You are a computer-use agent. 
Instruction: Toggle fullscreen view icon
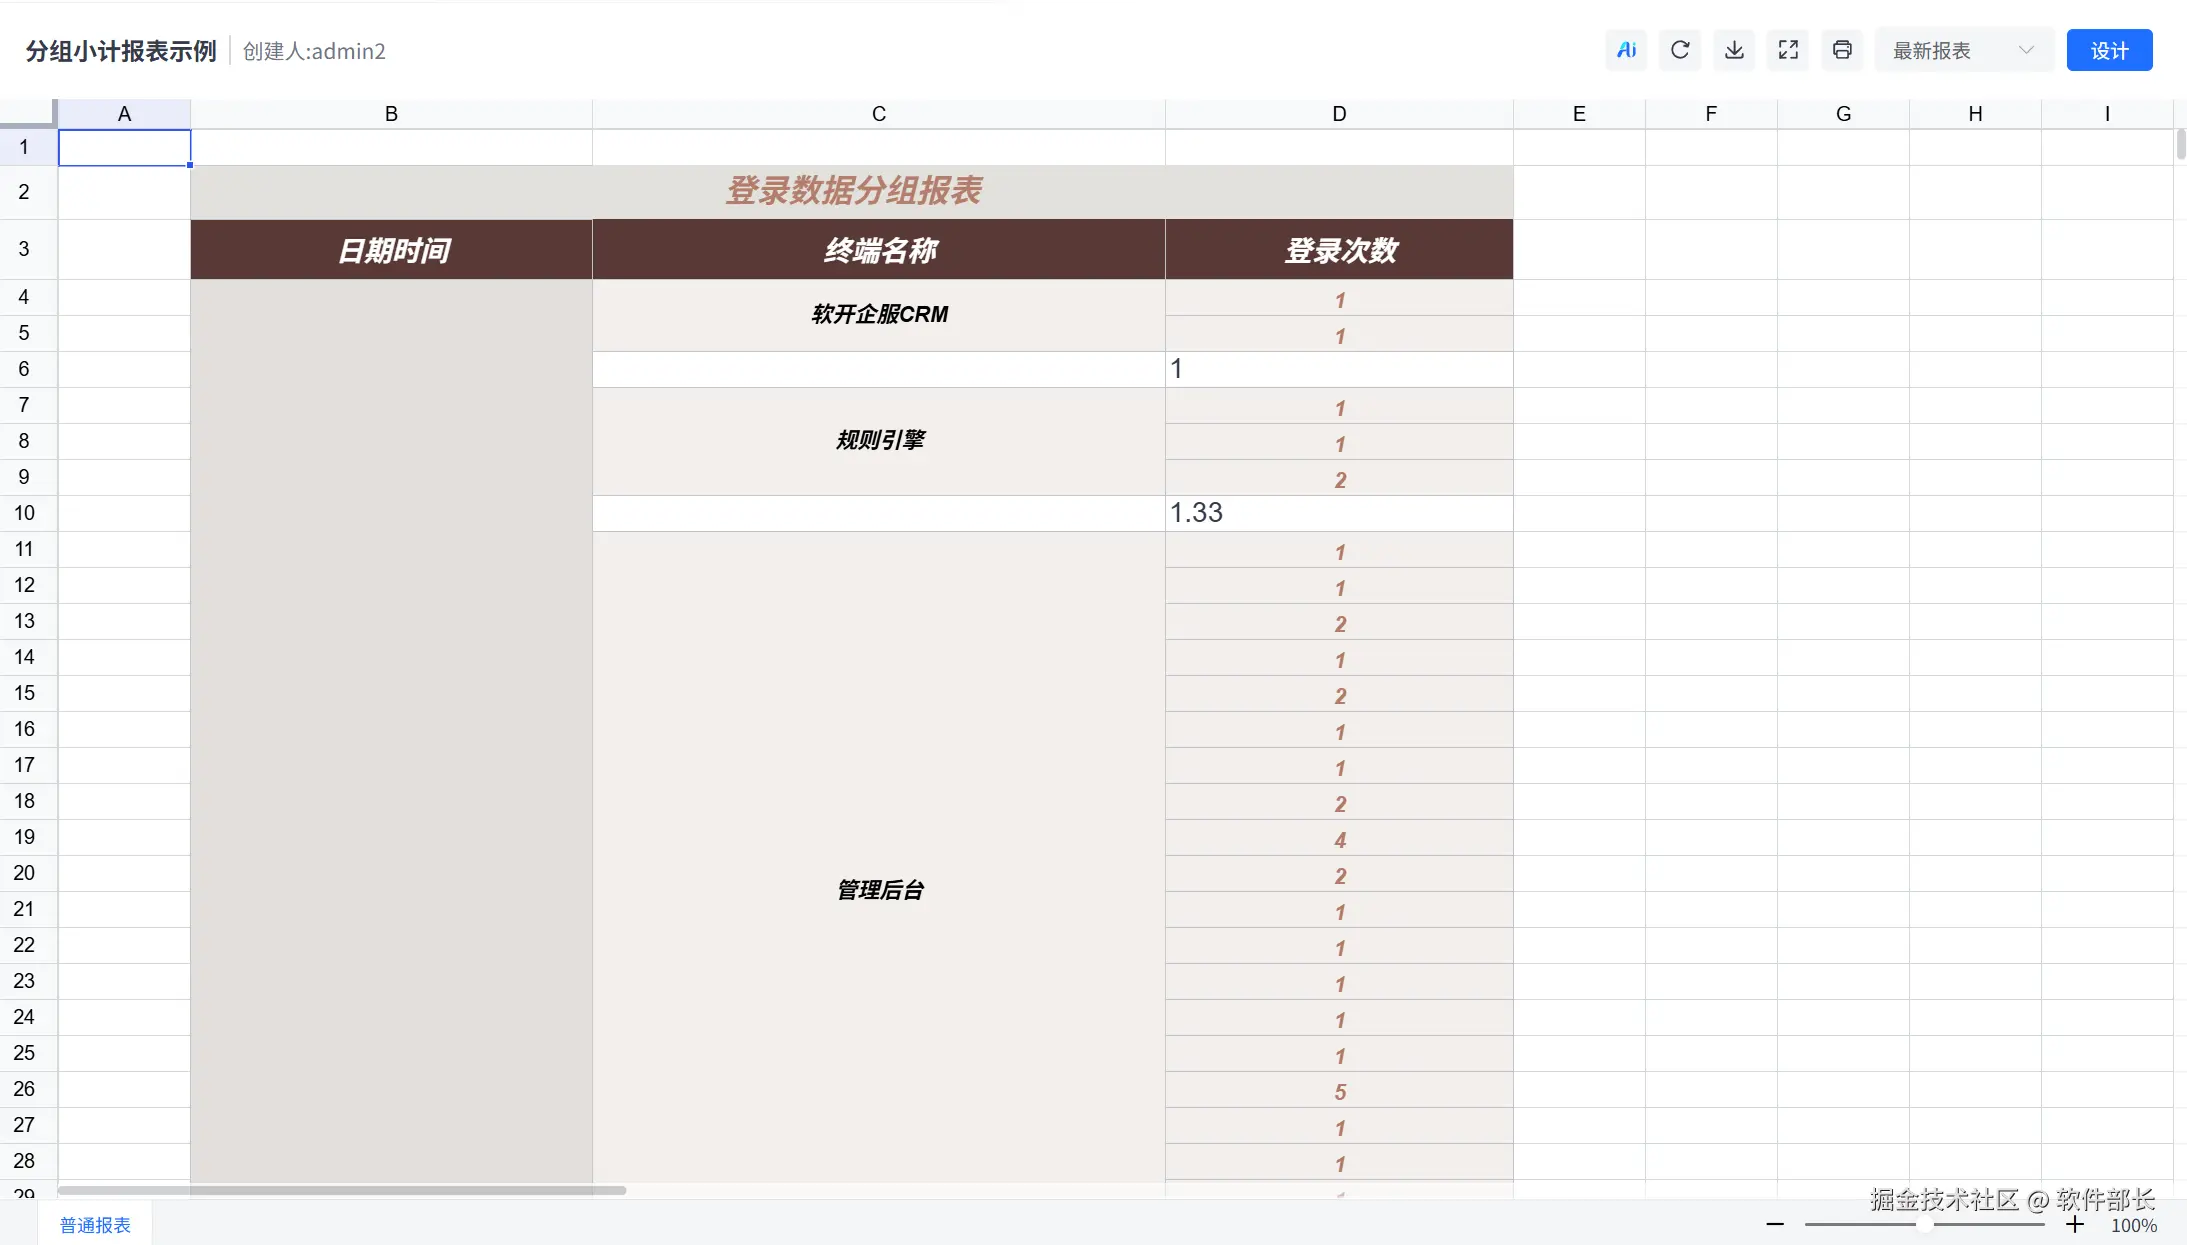[1788, 50]
